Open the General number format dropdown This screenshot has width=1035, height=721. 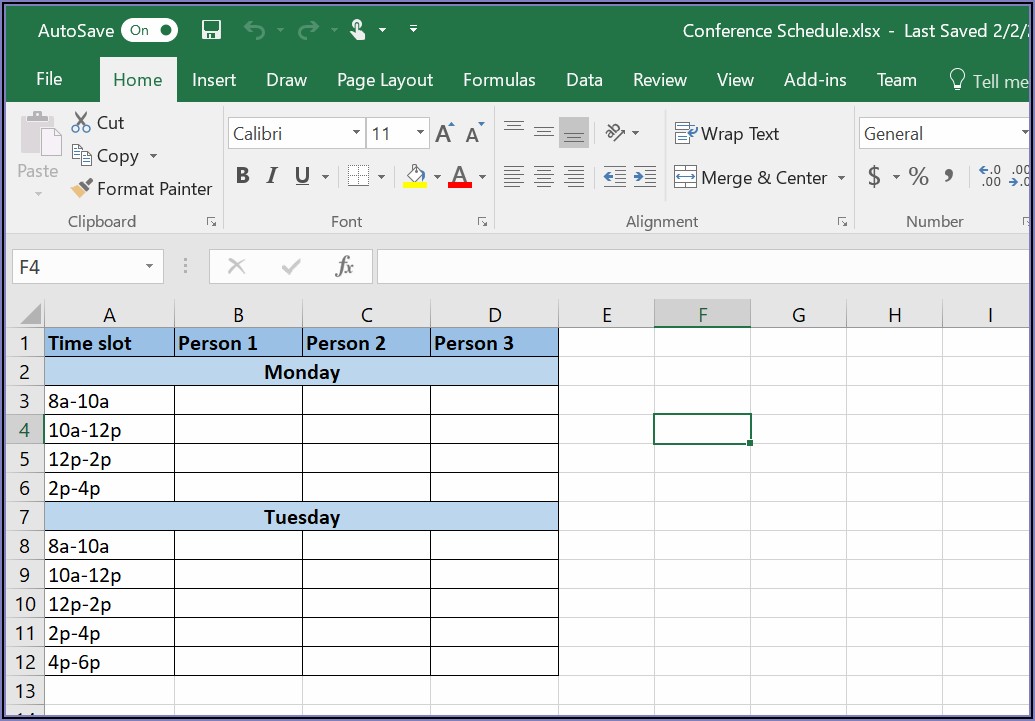1024,133
